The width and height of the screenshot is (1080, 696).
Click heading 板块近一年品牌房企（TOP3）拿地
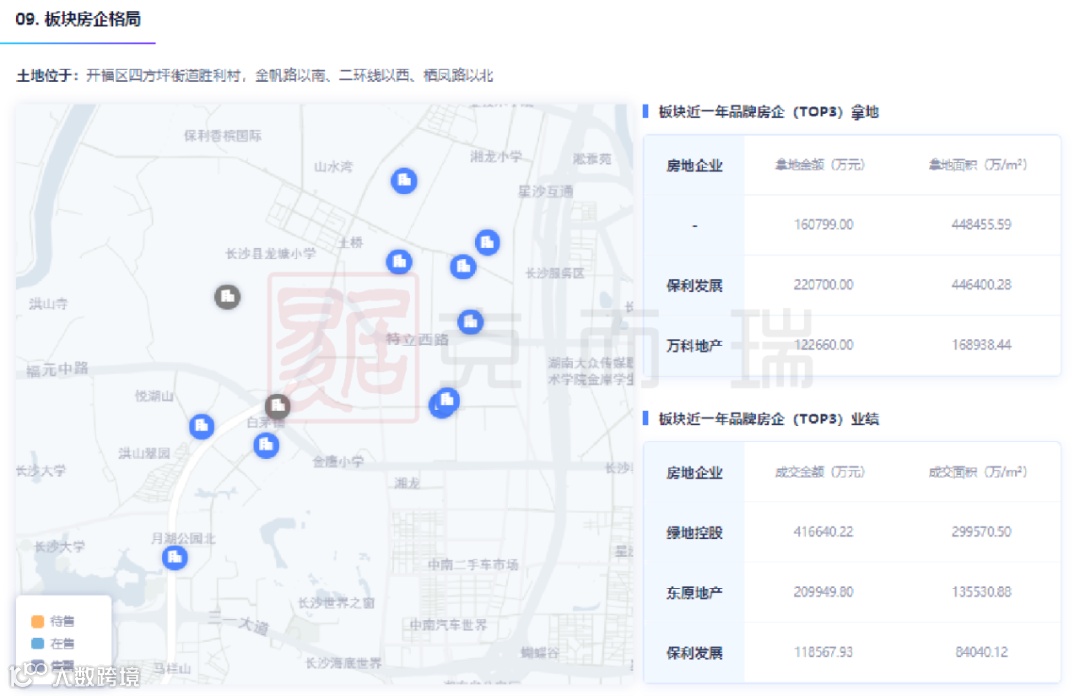pyautogui.click(x=768, y=112)
